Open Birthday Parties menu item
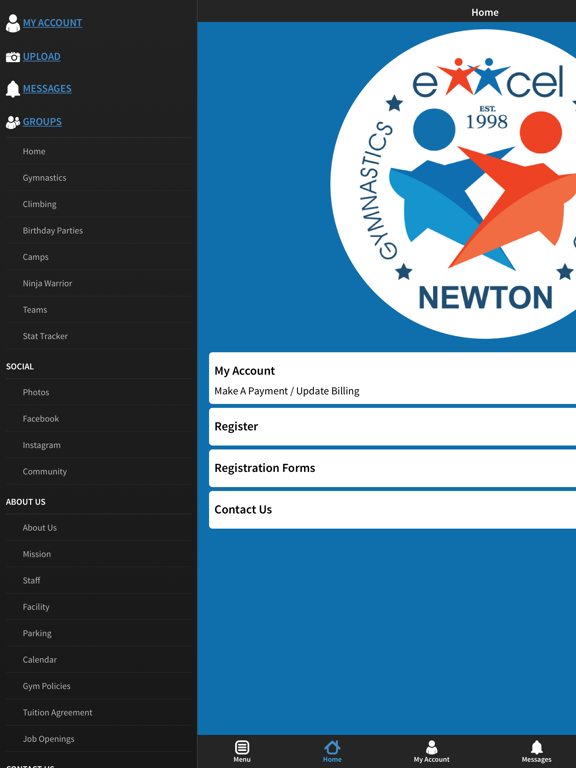Viewport: 576px width, 768px height. point(98,231)
